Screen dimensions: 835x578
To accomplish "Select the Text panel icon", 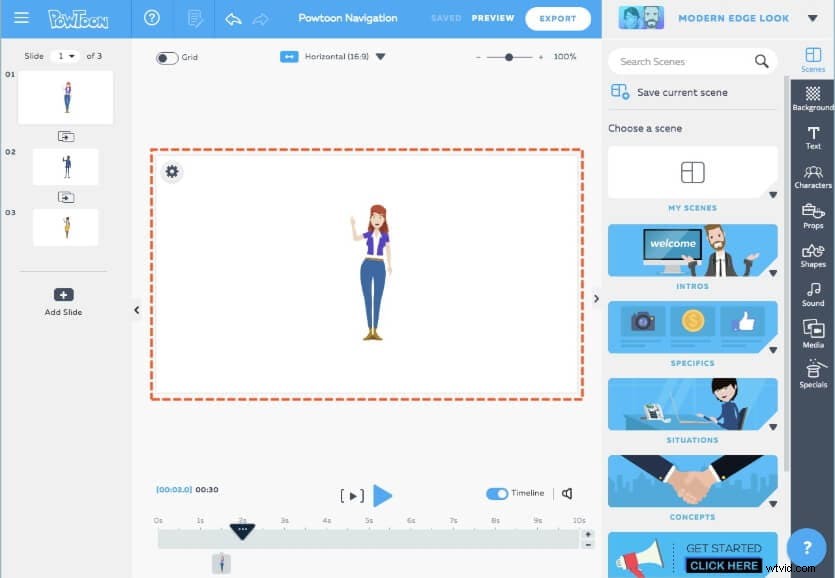I will click(813, 140).
